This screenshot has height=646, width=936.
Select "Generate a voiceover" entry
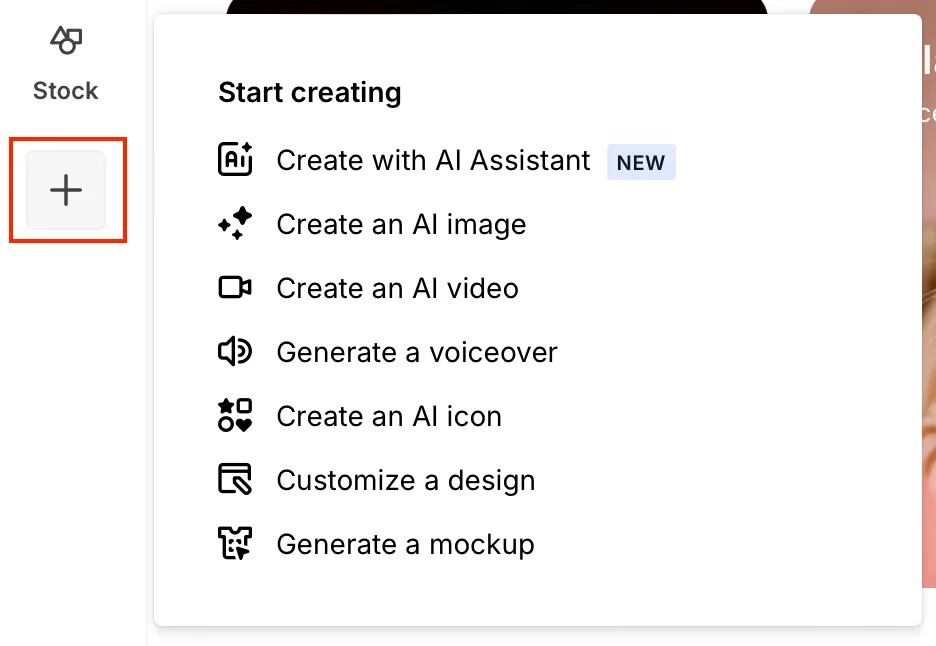click(x=416, y=352)
